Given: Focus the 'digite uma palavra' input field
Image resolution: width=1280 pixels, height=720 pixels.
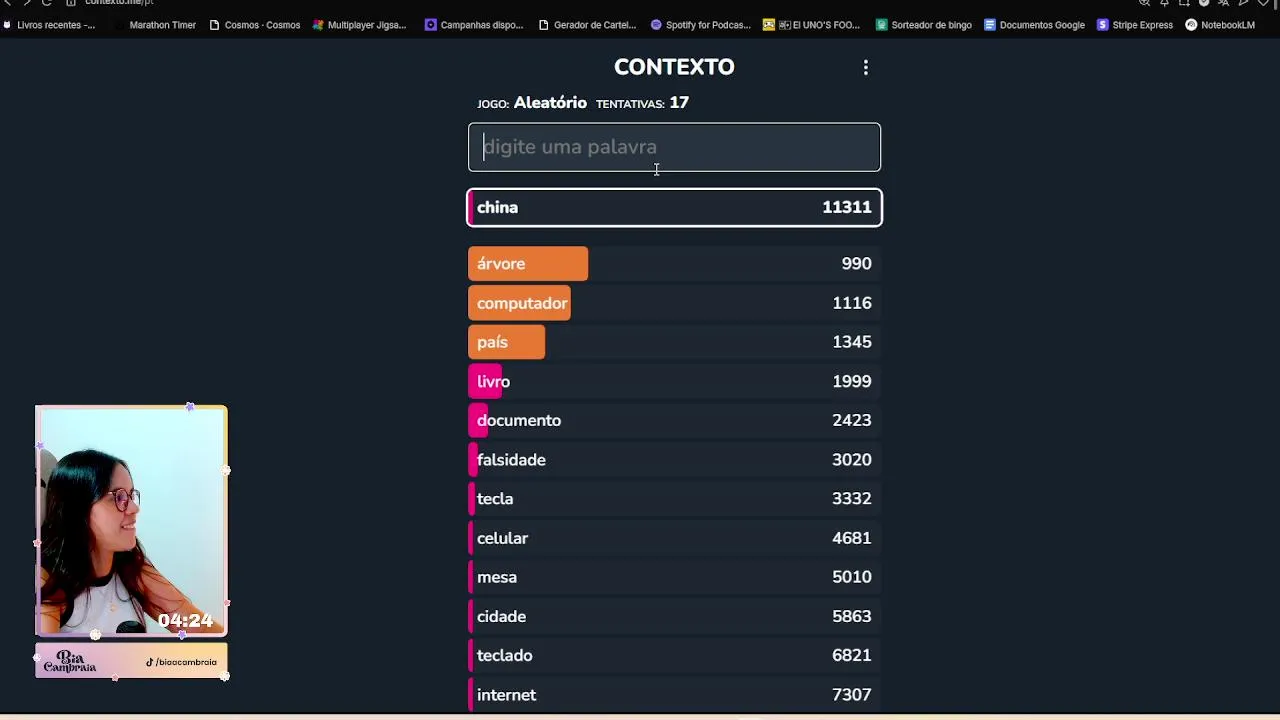Looking at the screenshot, I should pyautogui.click(x=674, y=147).
